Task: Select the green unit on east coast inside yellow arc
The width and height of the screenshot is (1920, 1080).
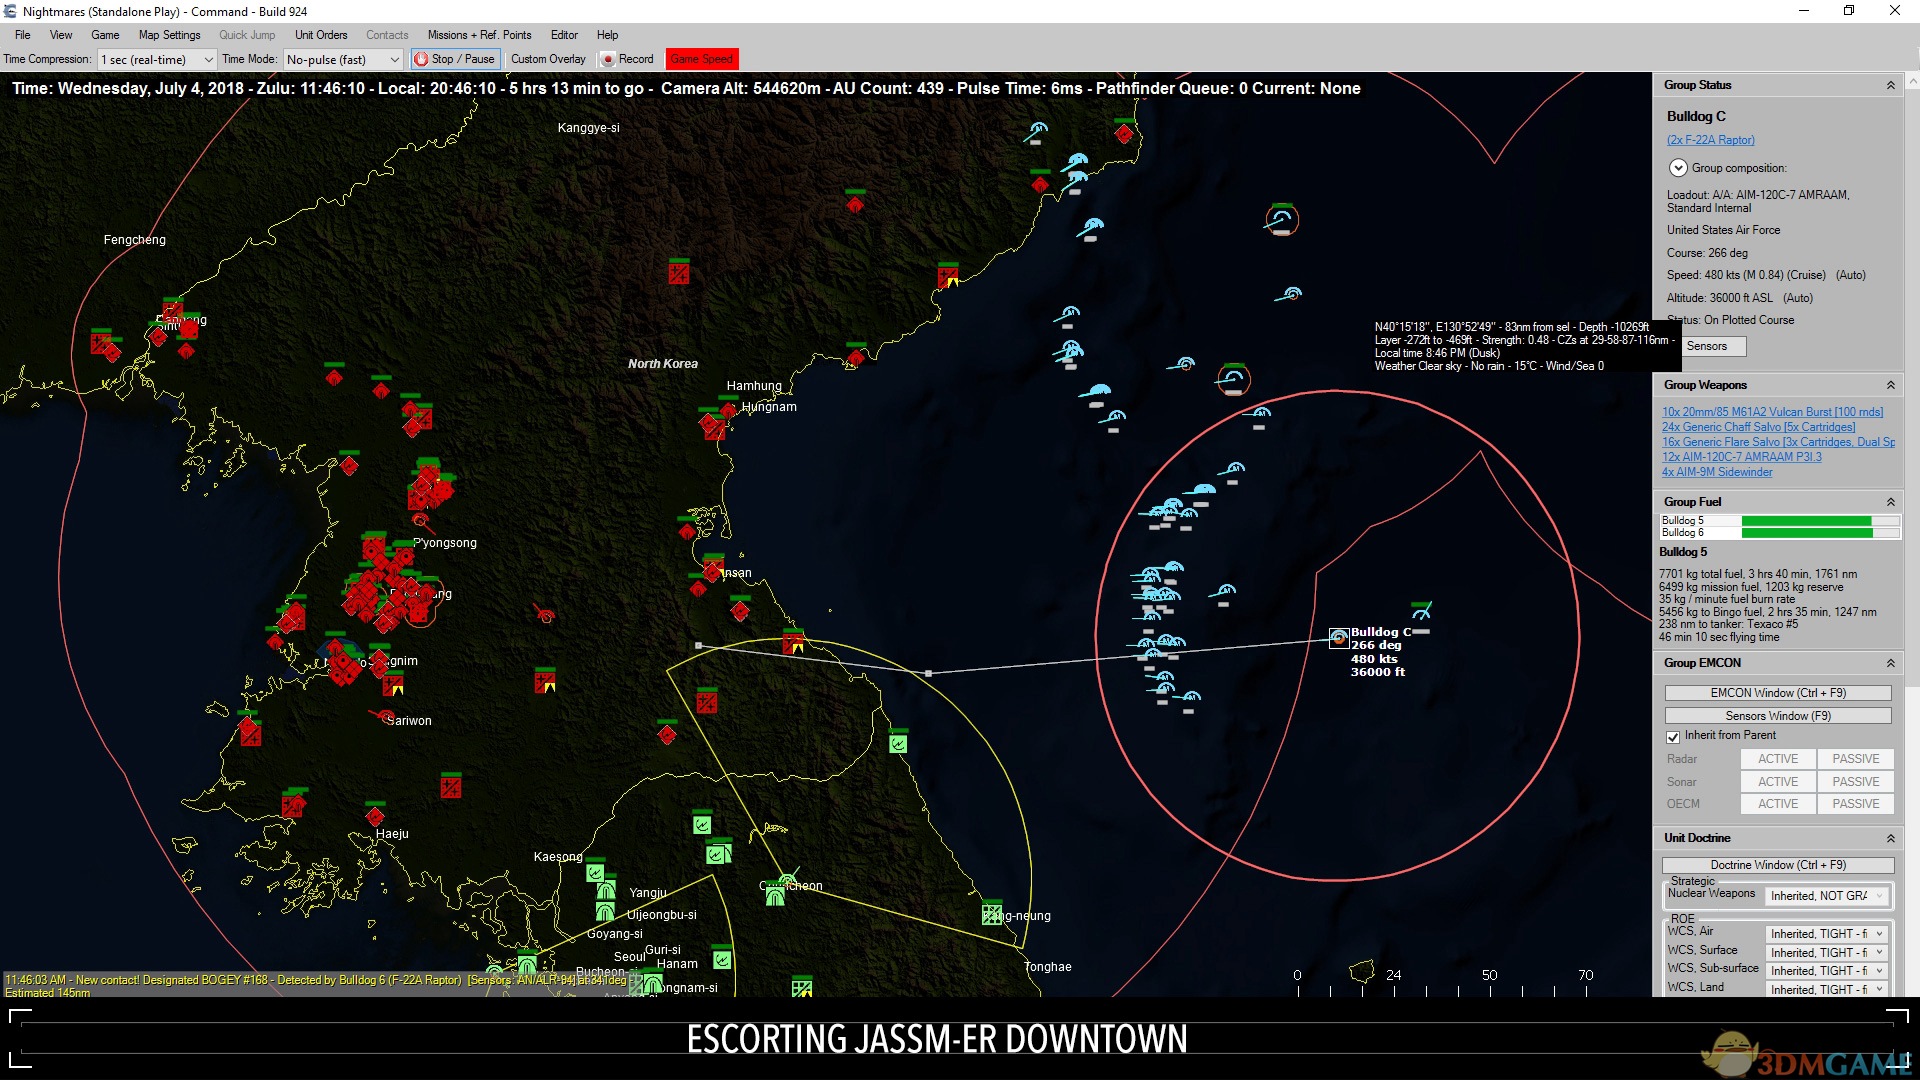Action: click(x=898, y=742)
